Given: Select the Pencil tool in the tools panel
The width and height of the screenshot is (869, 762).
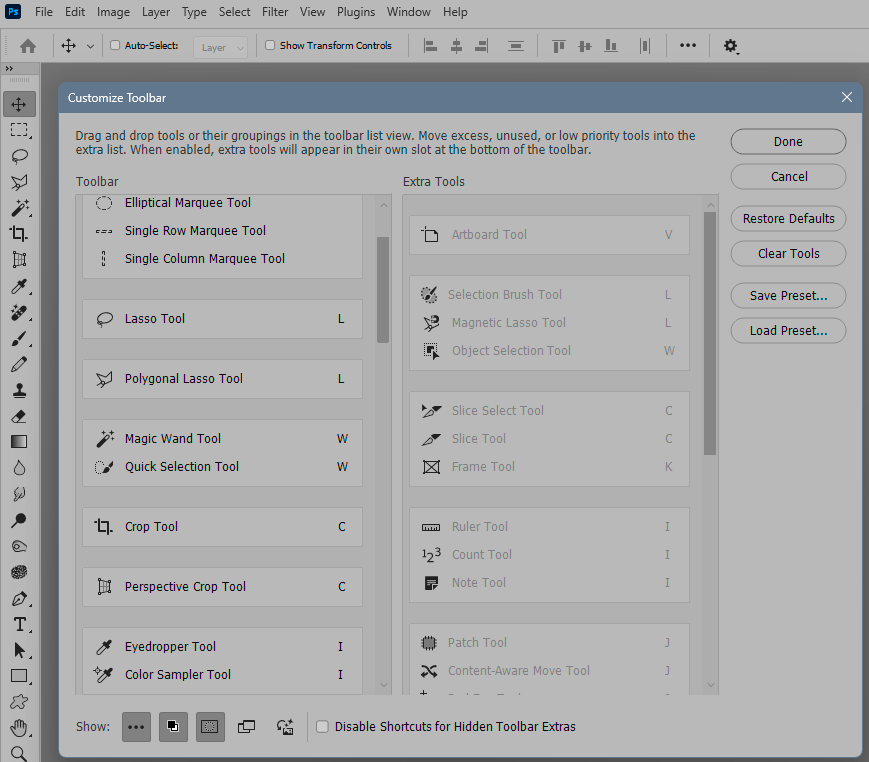Looking at the screenshot, I should click(19, 364).
